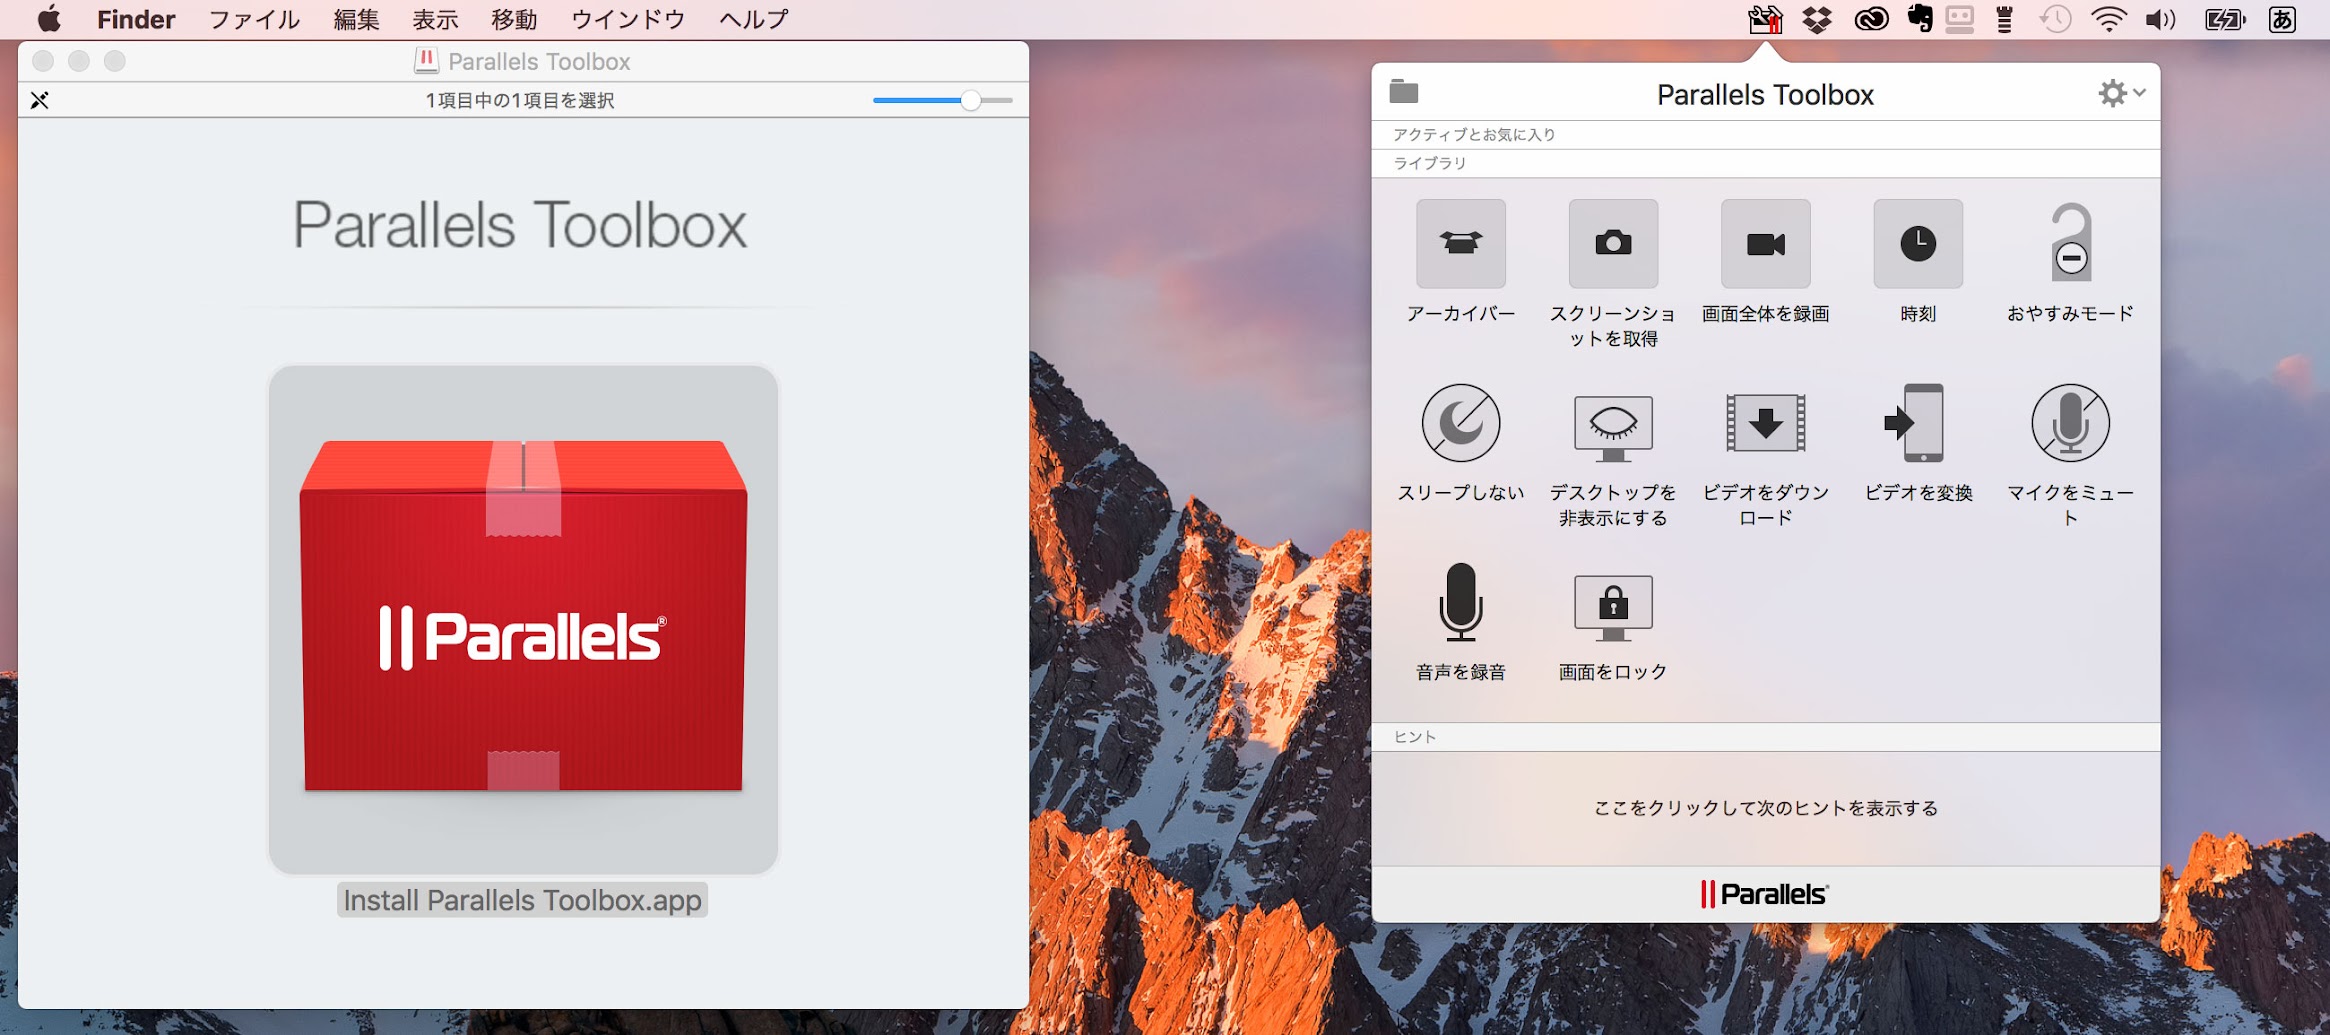Click 画面をロック lock screen tool
The width and height of the screenshot is (2330, 1035).
coord(1613,607)
